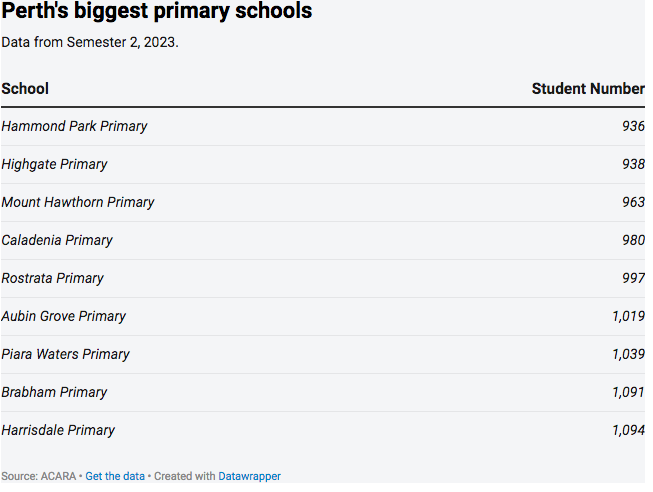Click the 1,019 student count

627,317
